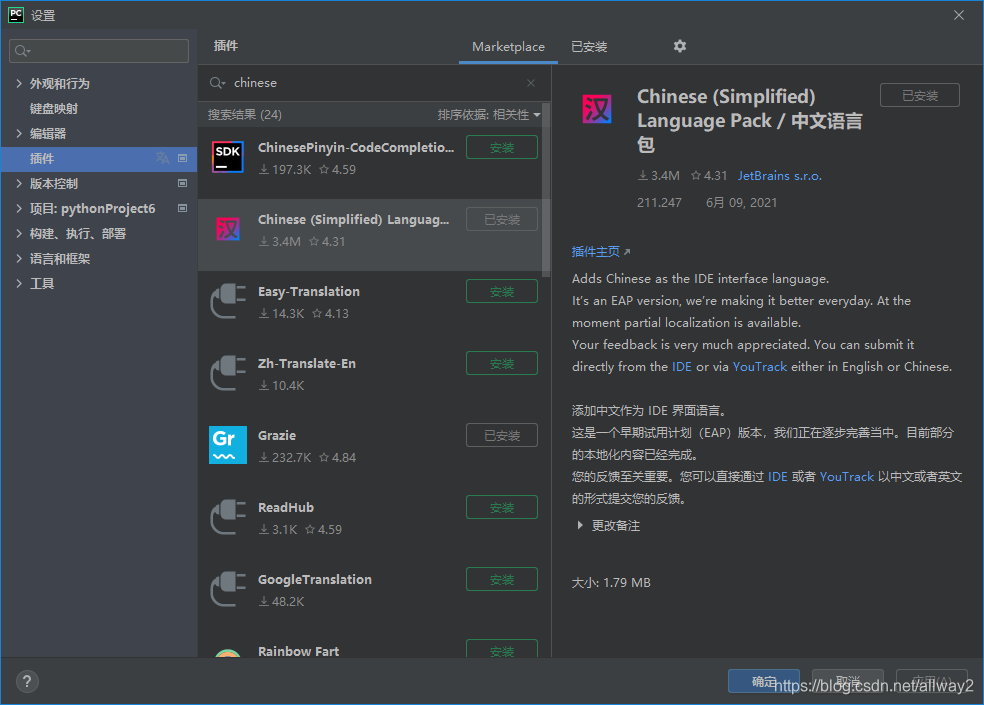This screenshot has width=984, height=705.
Task: Focus the plugin search field containing chinese
Action: point(374,83)
